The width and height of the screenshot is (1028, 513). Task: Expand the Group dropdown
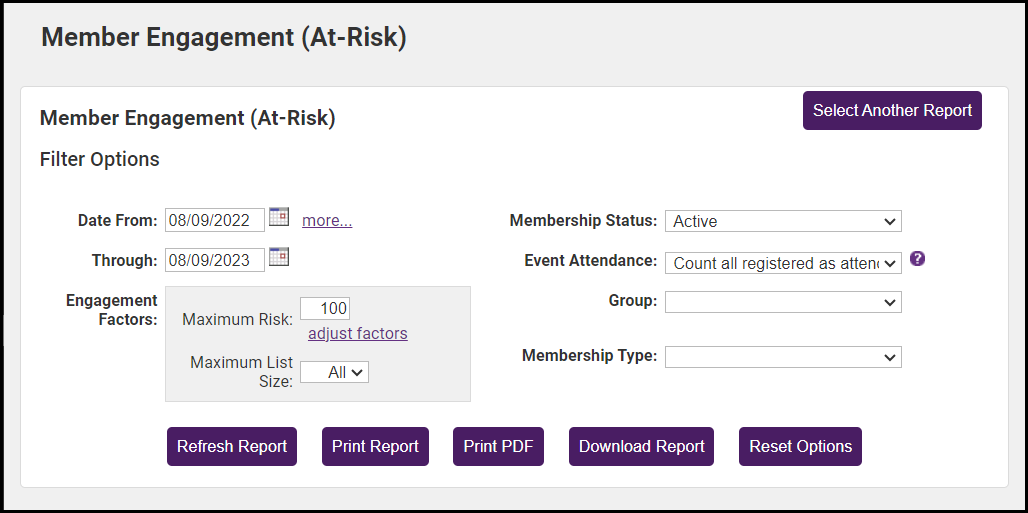tap(782, 302)
